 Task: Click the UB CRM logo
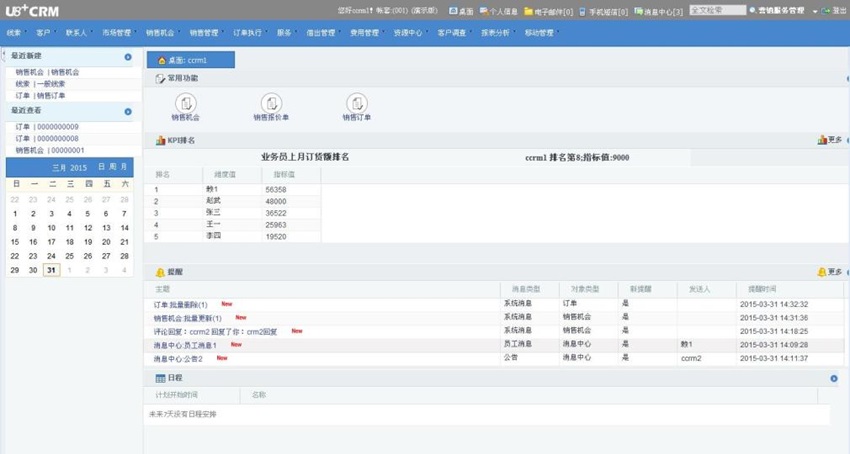[x=32, y=10]
